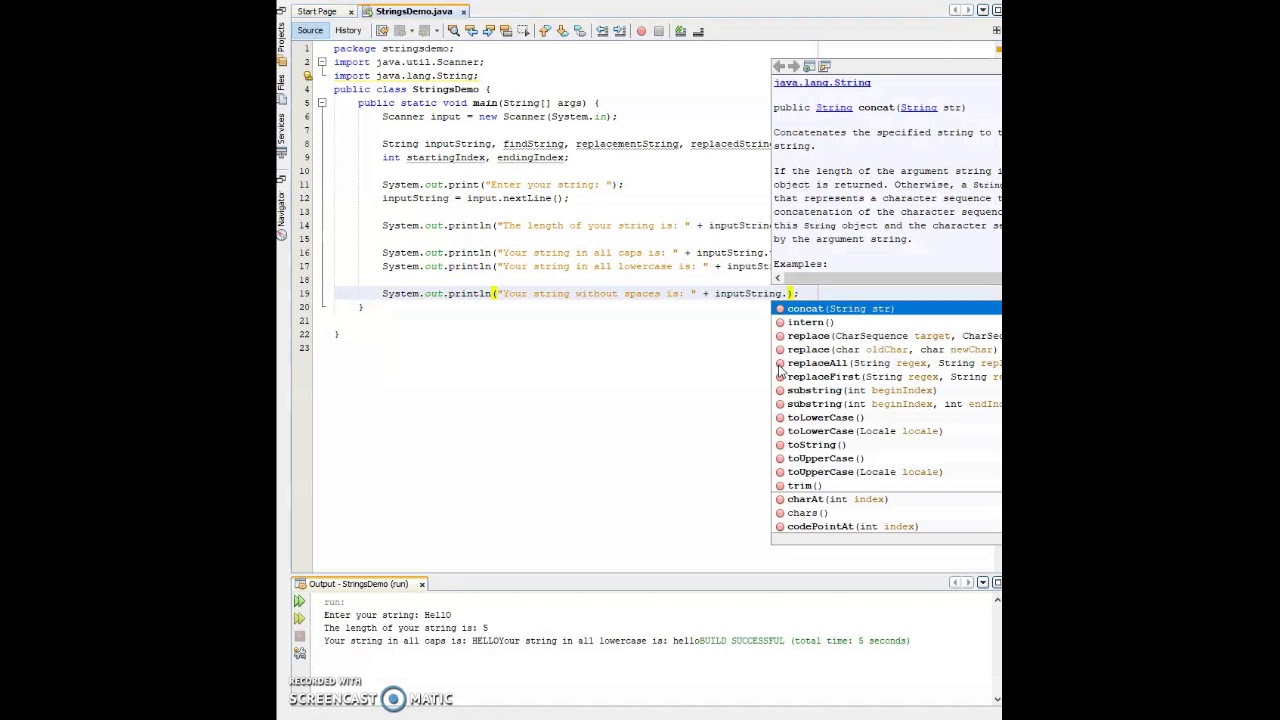This screenshot has height=720, width=1280.
Task: Open Output settings icon
Action: click(x=299, y=654)
